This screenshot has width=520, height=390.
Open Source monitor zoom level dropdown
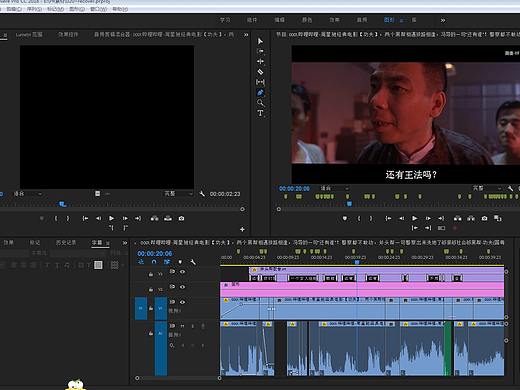pos(28,194)
